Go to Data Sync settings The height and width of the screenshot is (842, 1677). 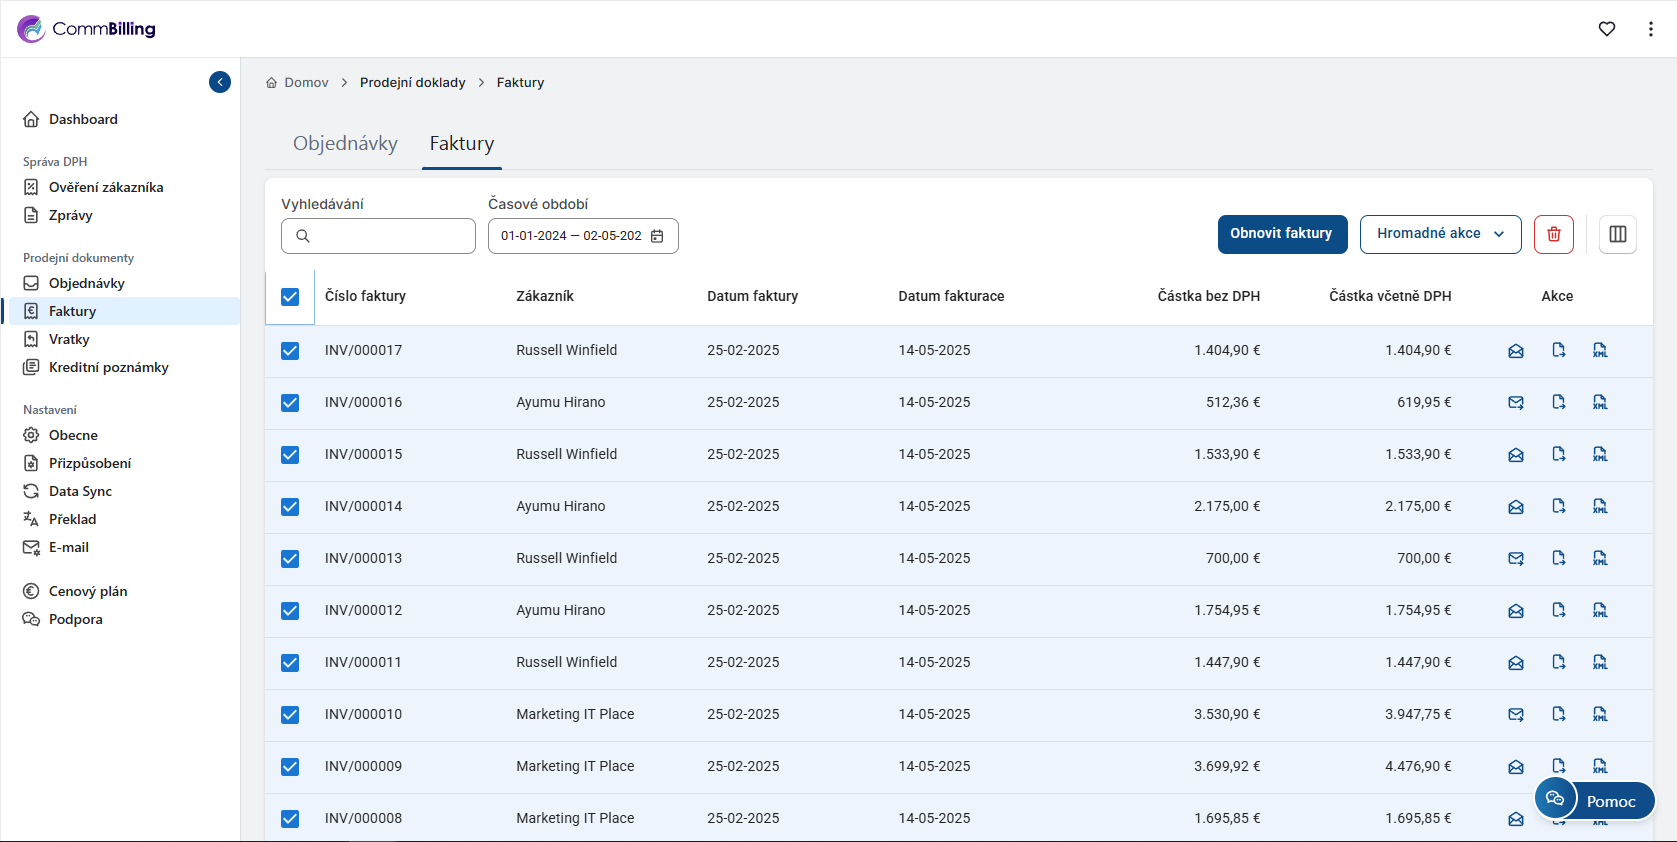click(80, 491)
